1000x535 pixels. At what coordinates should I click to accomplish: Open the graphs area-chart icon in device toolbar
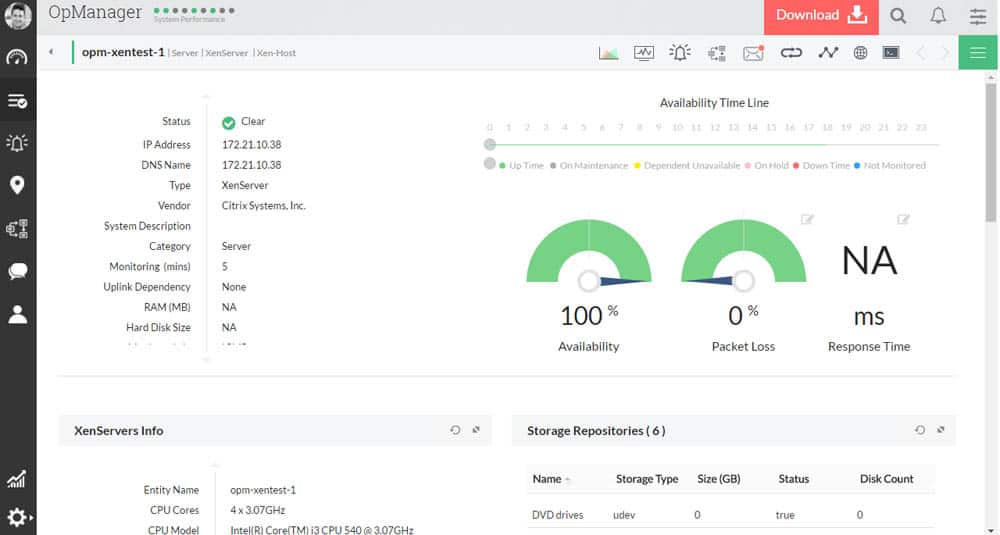click(x=608, y=53)
